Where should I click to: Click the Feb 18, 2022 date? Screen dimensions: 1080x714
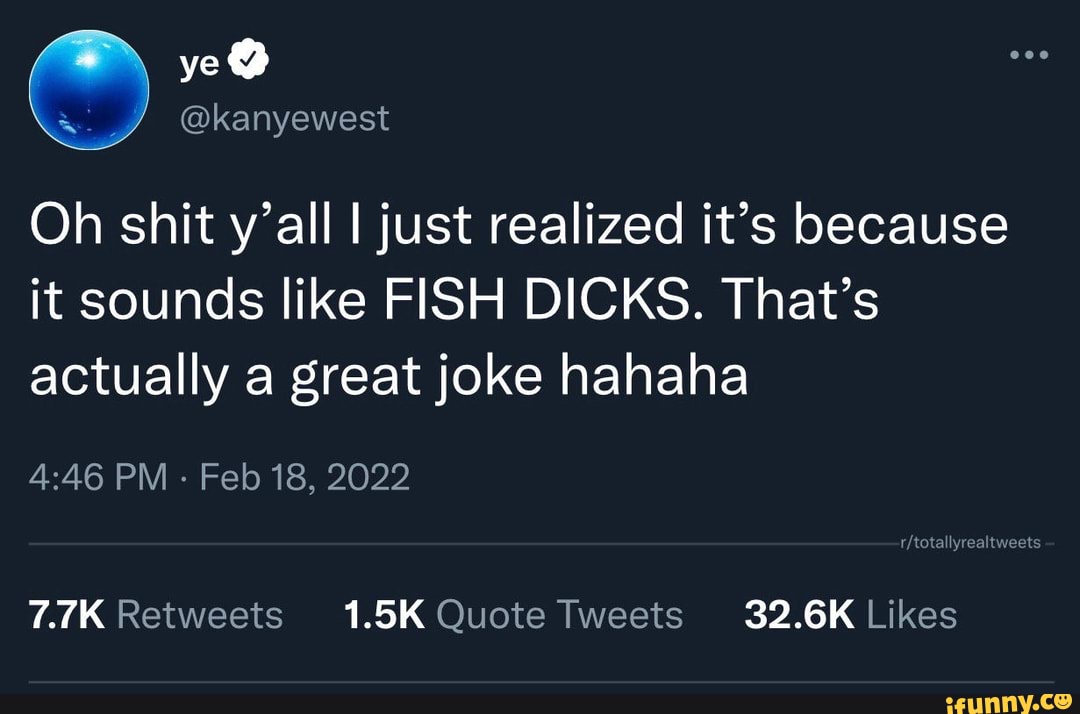pos(305,478)
